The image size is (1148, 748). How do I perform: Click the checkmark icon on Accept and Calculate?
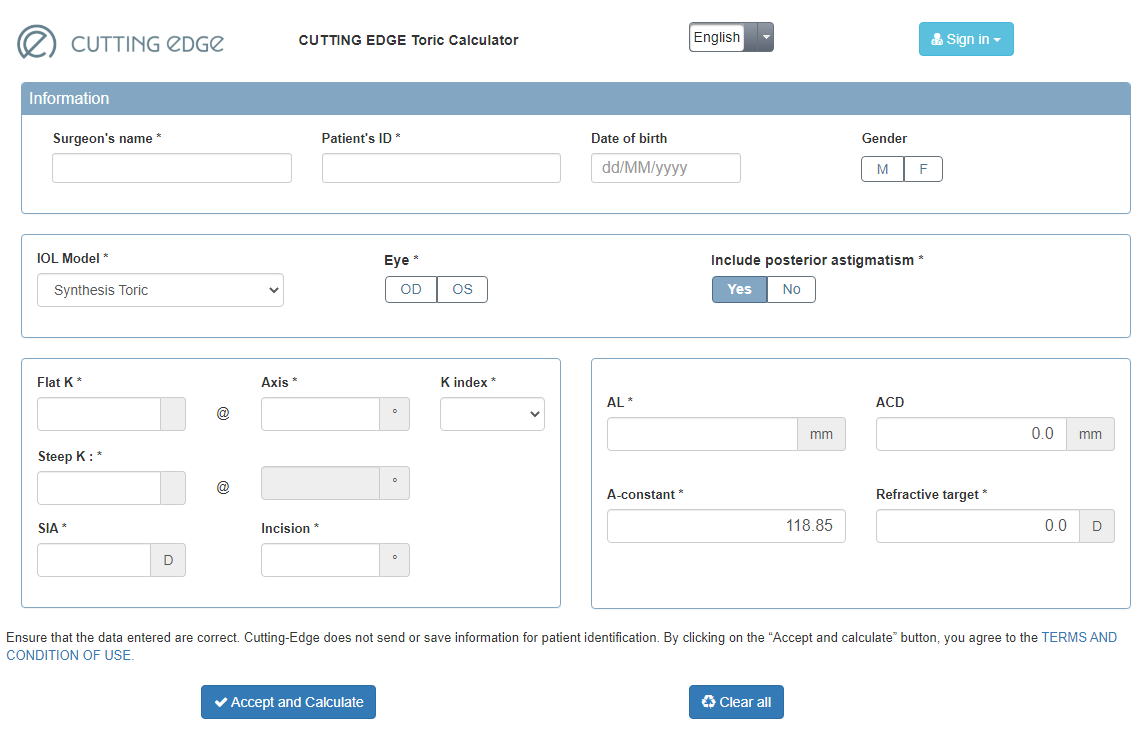220,703
